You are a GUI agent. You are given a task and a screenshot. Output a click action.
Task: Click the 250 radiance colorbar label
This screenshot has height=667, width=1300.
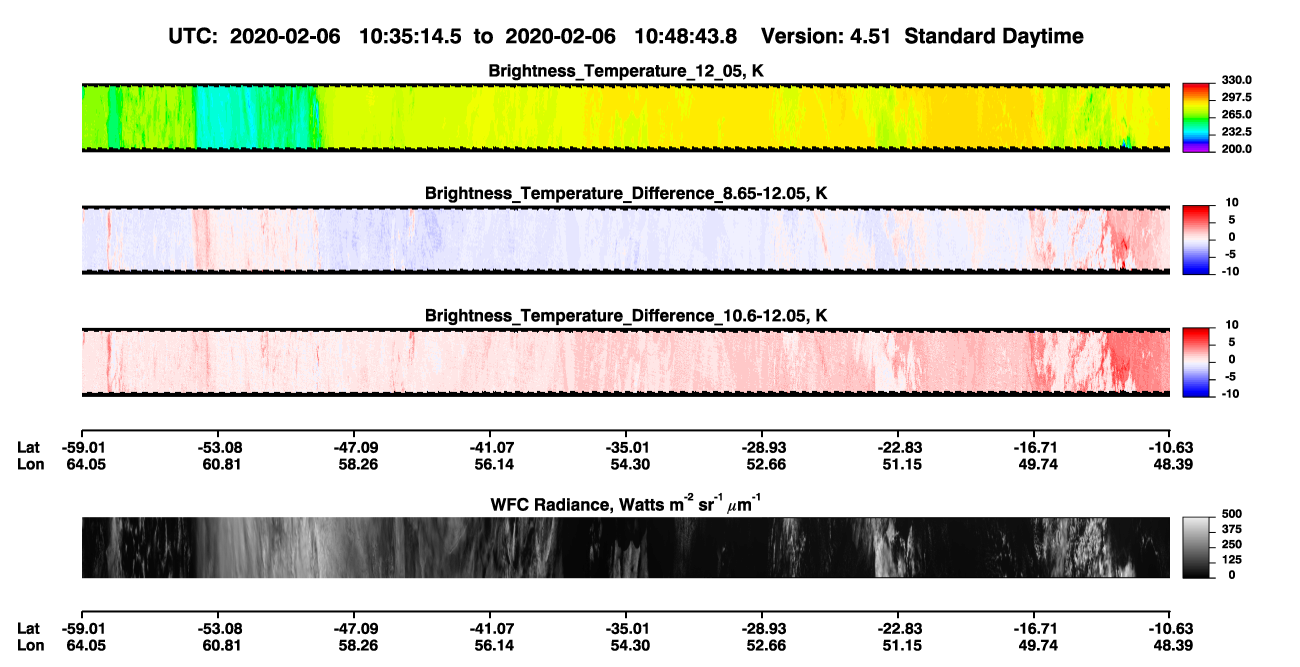tap(1231, 543)
